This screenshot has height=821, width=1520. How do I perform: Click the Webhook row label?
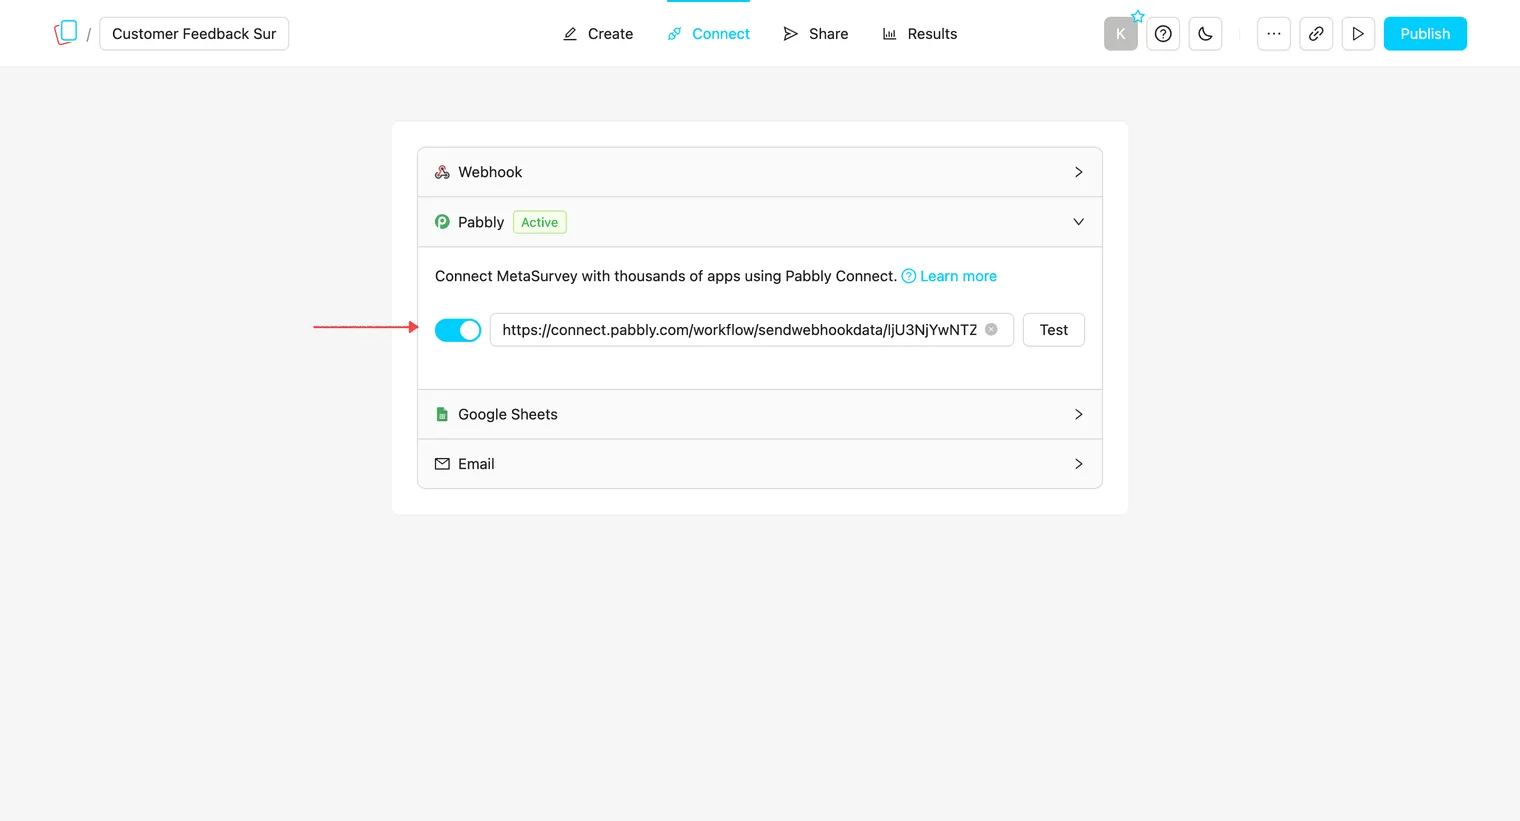490,172
